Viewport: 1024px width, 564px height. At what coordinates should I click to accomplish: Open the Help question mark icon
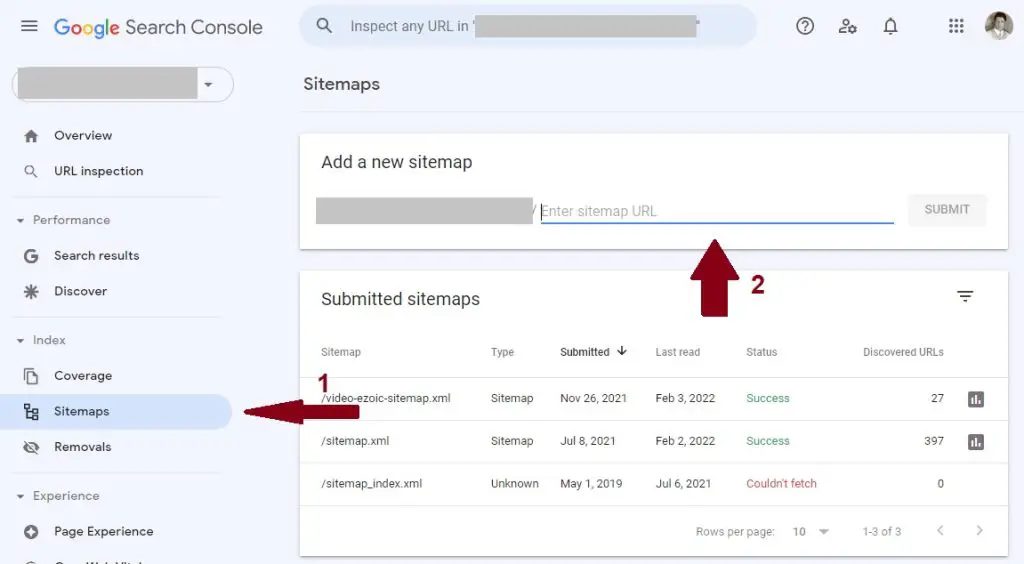click(805, 26)
